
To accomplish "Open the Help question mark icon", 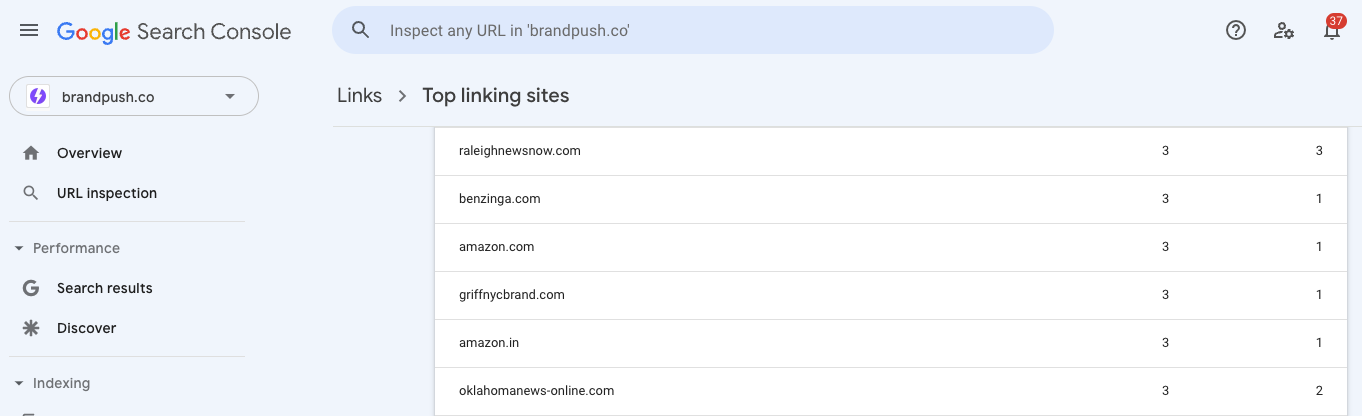I will 1236,31.
